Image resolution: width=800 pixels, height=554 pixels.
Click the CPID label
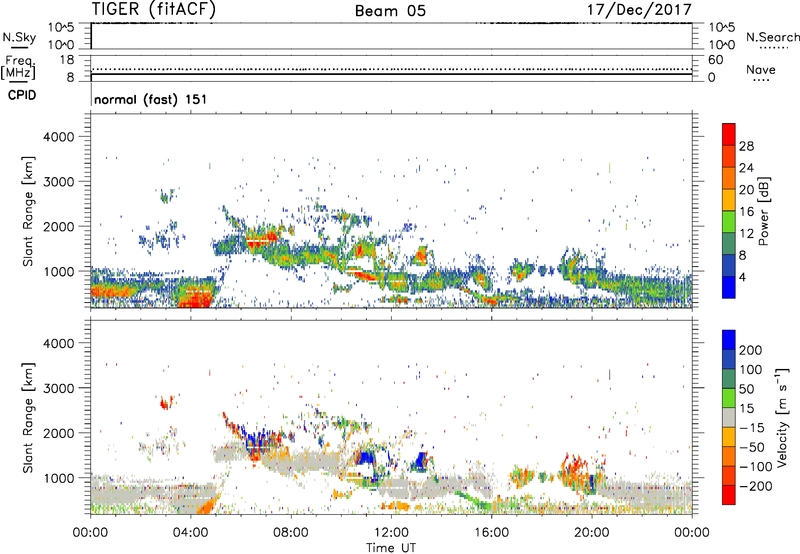22,95
